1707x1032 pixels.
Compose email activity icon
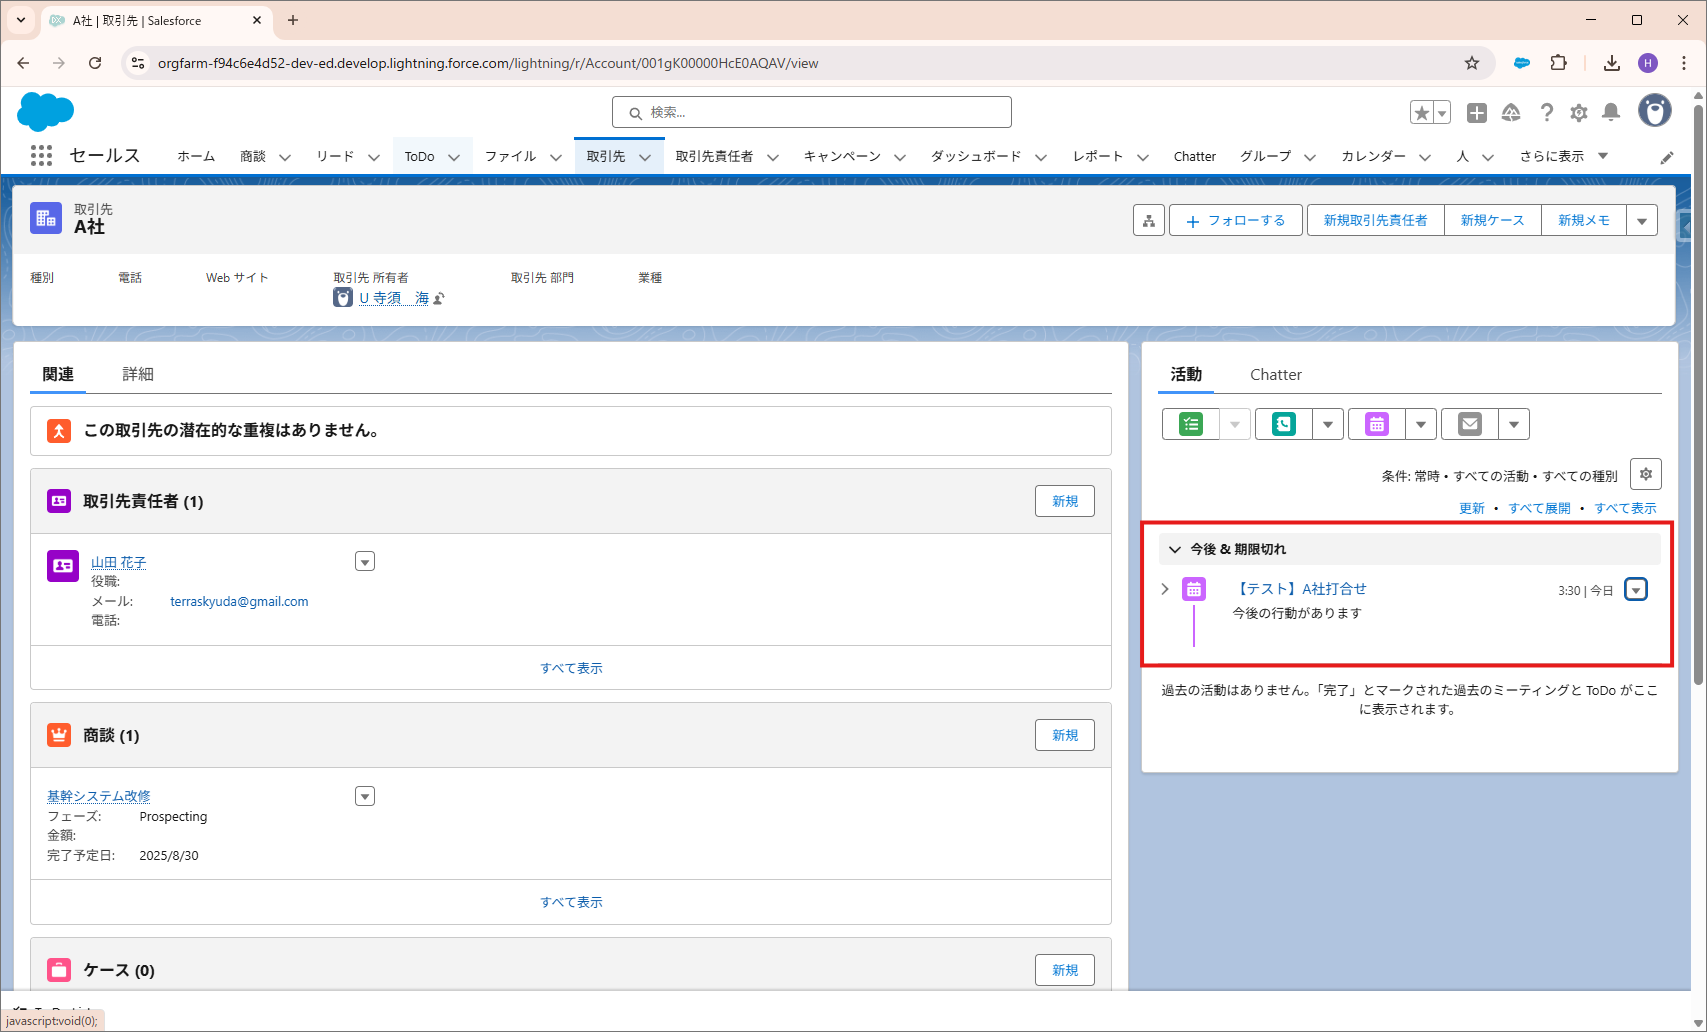1470,424
